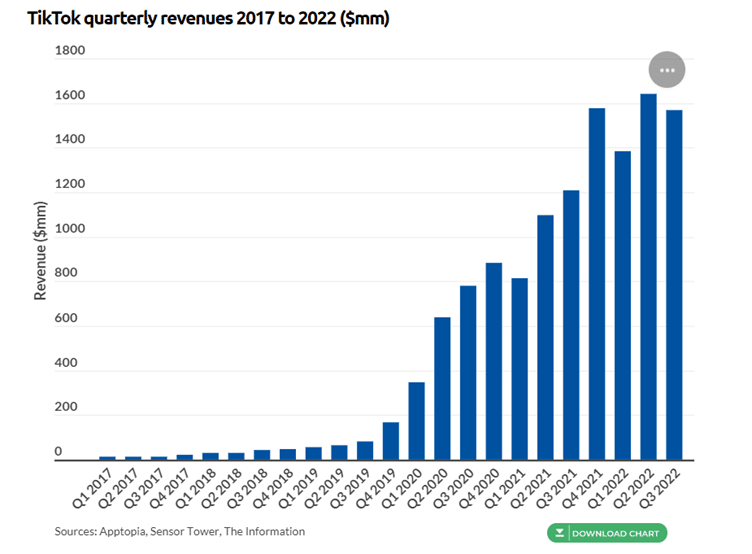Open the three-dot chart options menu
Viewport: 752px width, 554px height.
[x=667, y=70]
